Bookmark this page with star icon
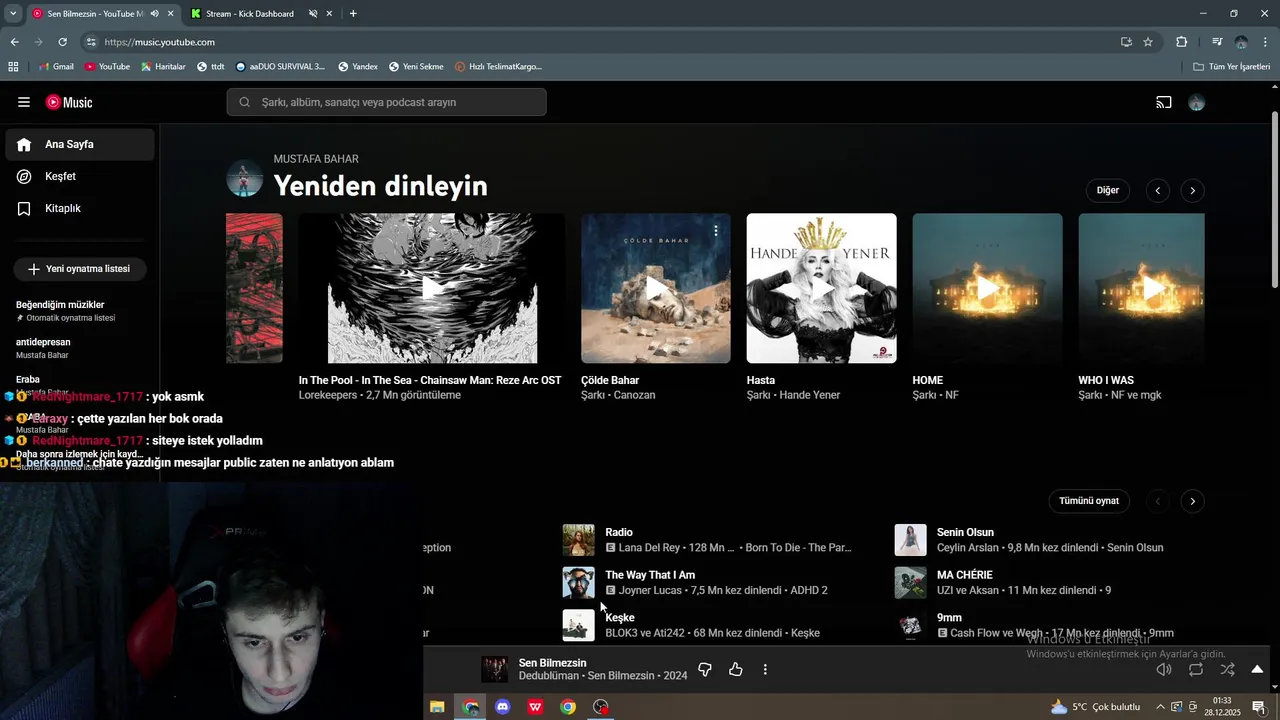The image size is (1280, 720). click(x=1148, y=42)
